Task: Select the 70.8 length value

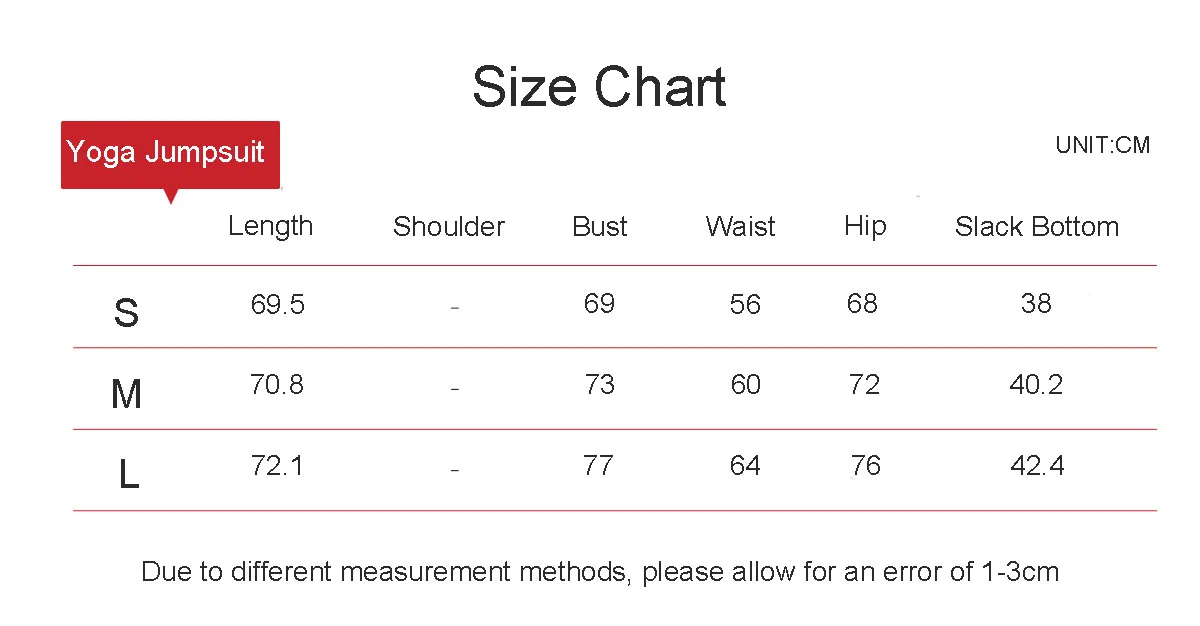Action: coord(277,384)
